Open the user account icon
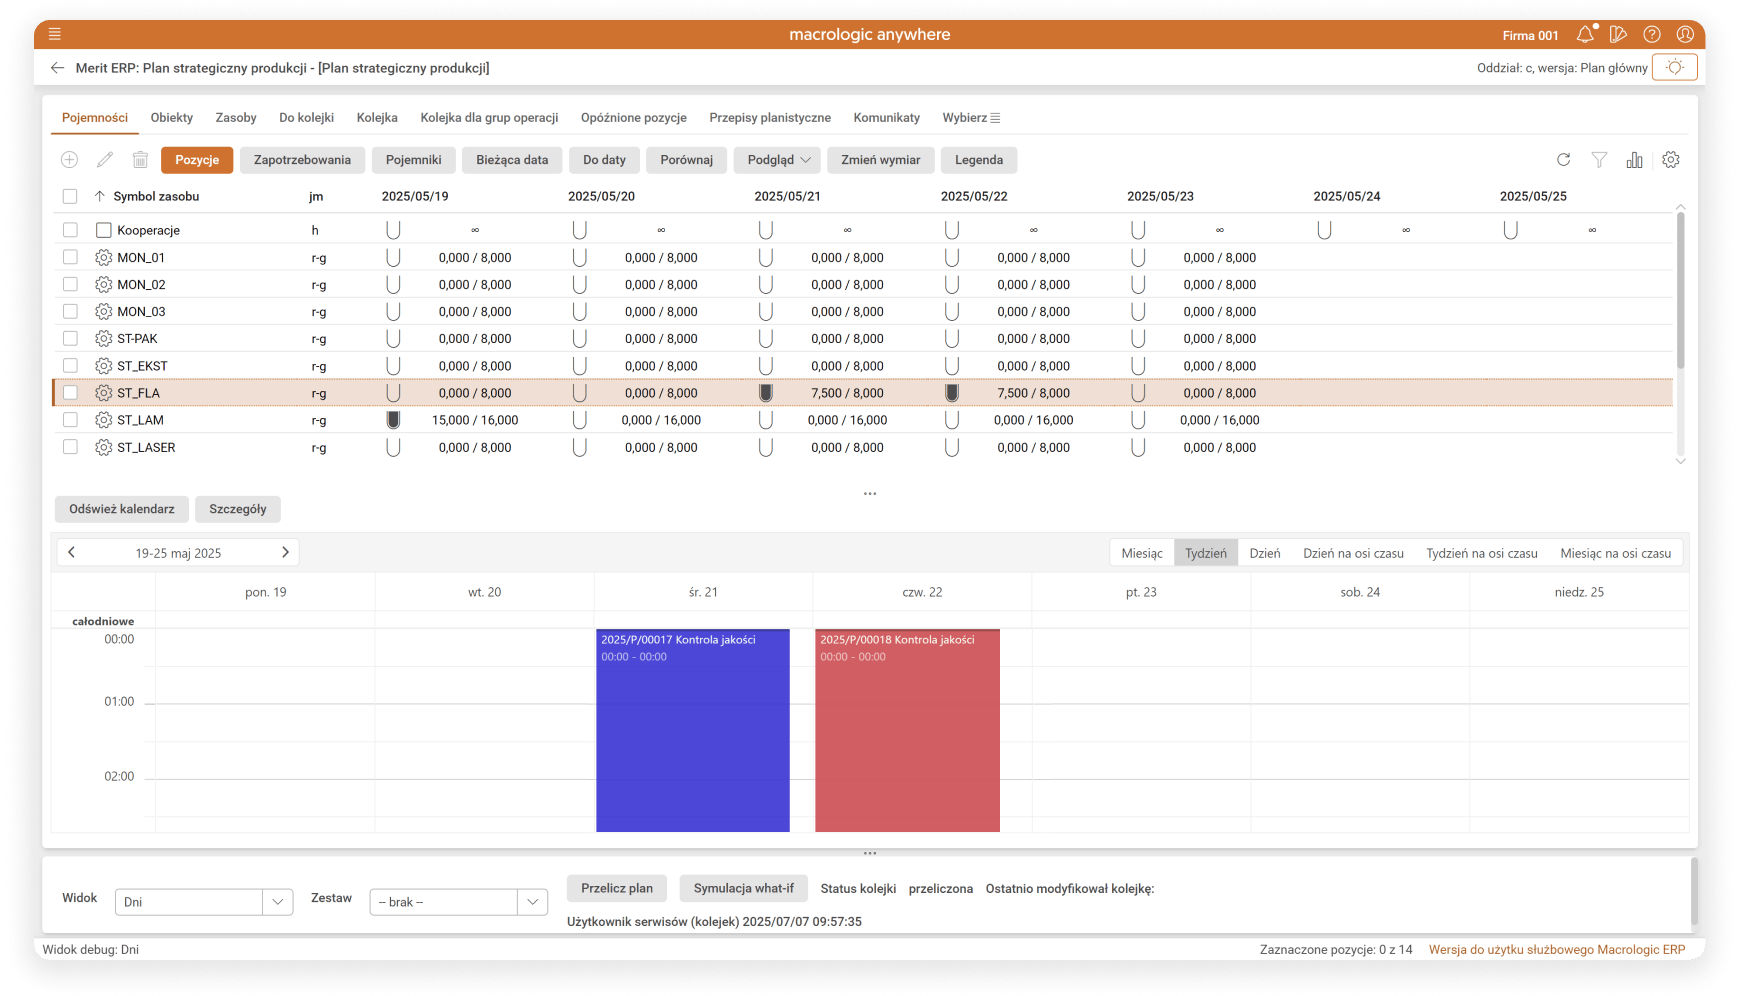1740x996 pixels. coord(1685,34)
